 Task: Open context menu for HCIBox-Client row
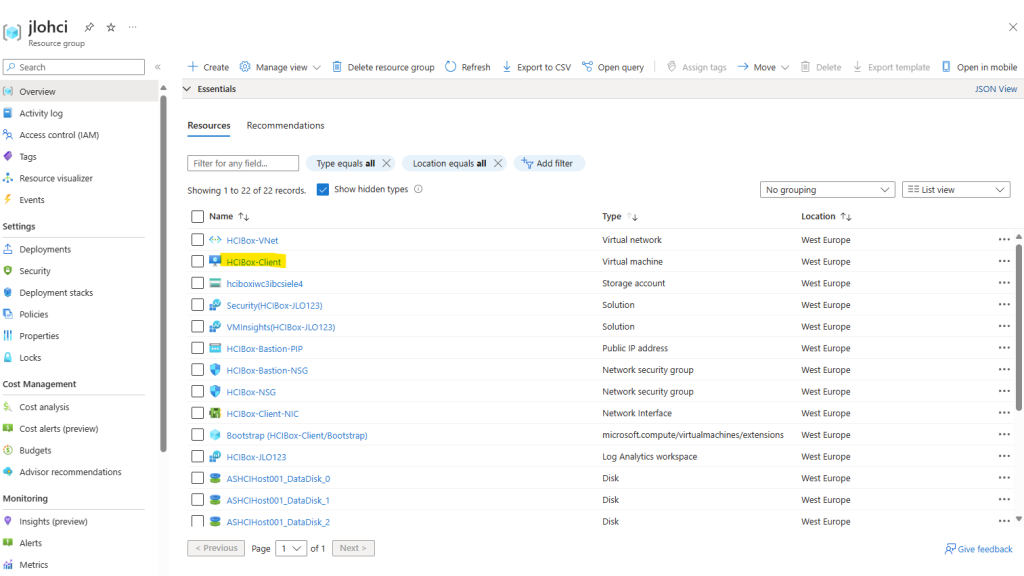point(1004,261)
